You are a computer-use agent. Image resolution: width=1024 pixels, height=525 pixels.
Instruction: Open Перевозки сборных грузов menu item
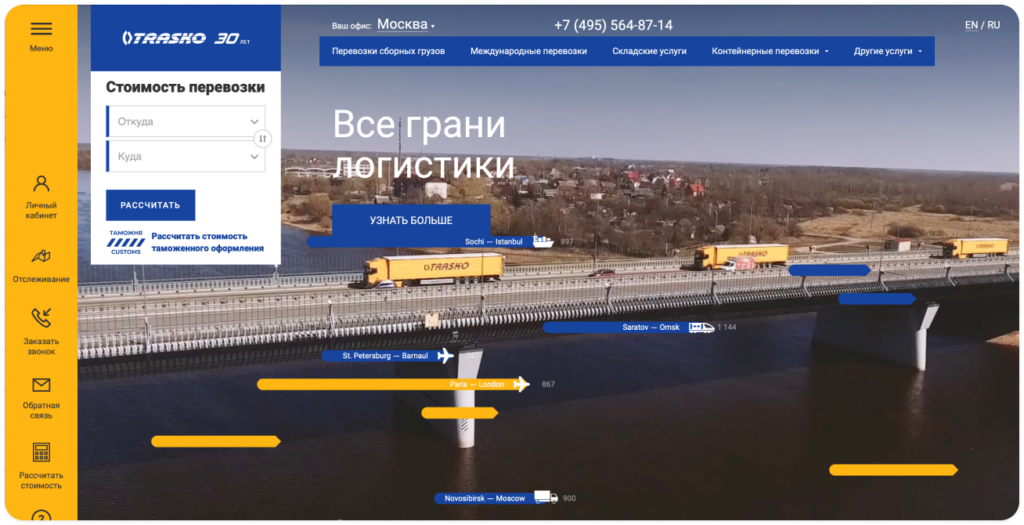389,51
